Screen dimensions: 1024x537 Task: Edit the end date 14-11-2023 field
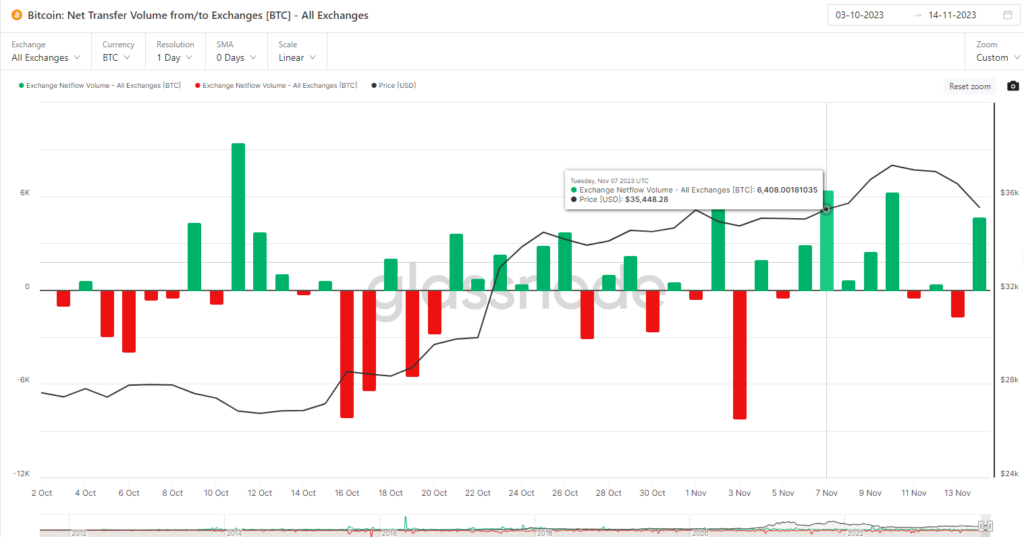[x=952, y=15]
